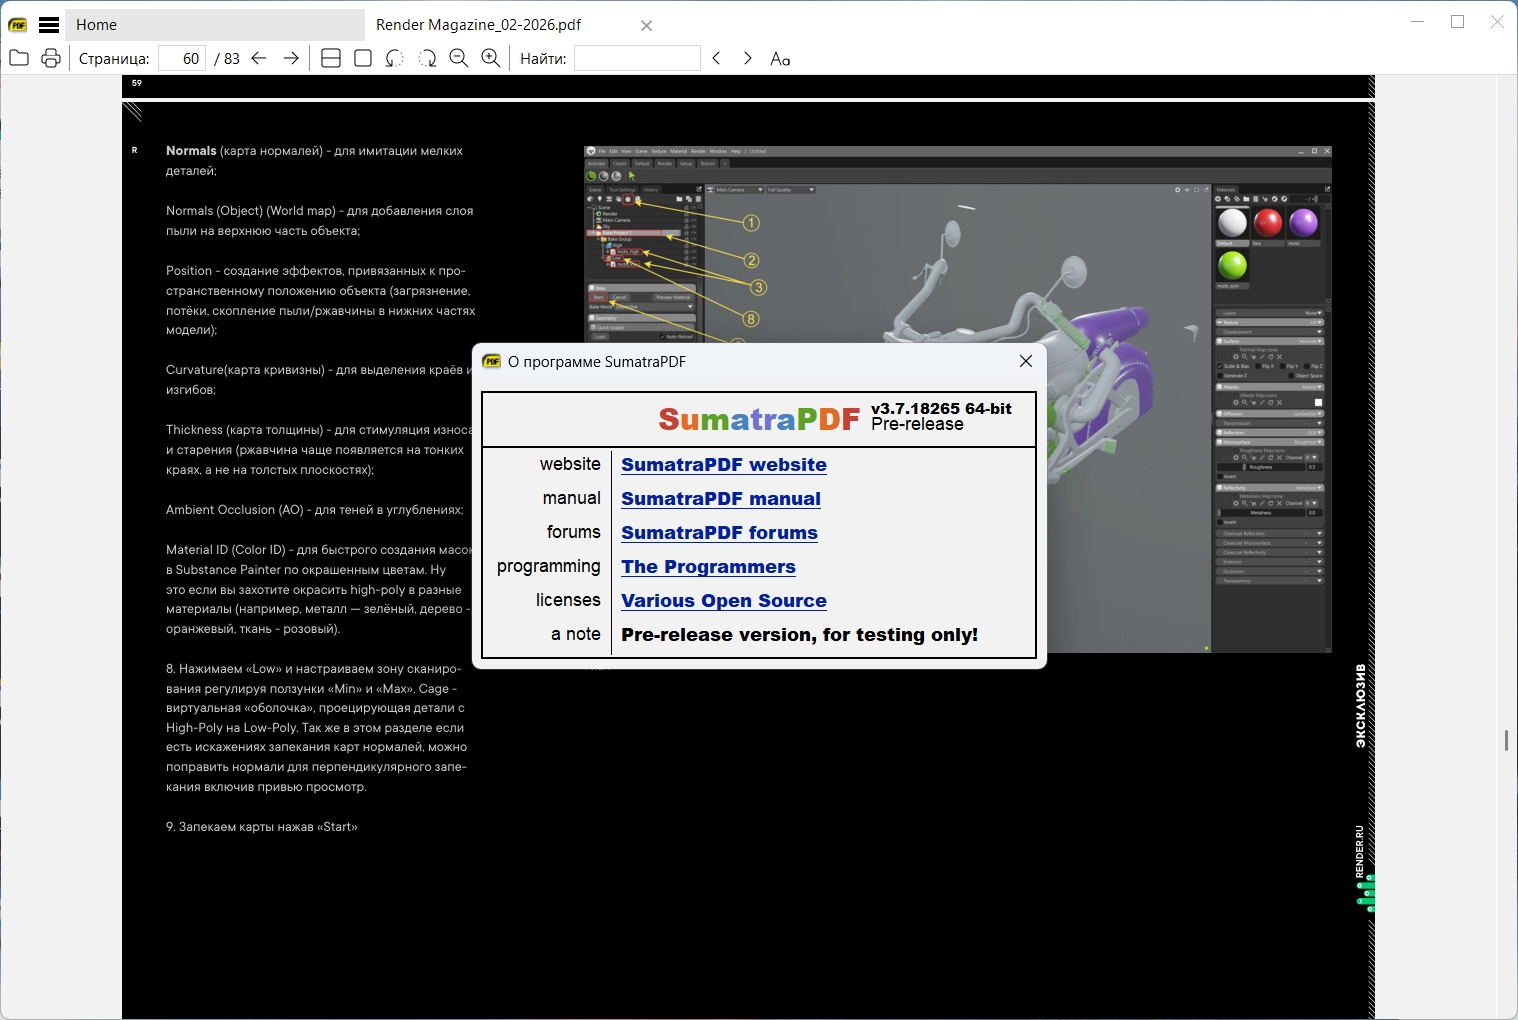
Task: Open The Programmers link
Action: 709,566
